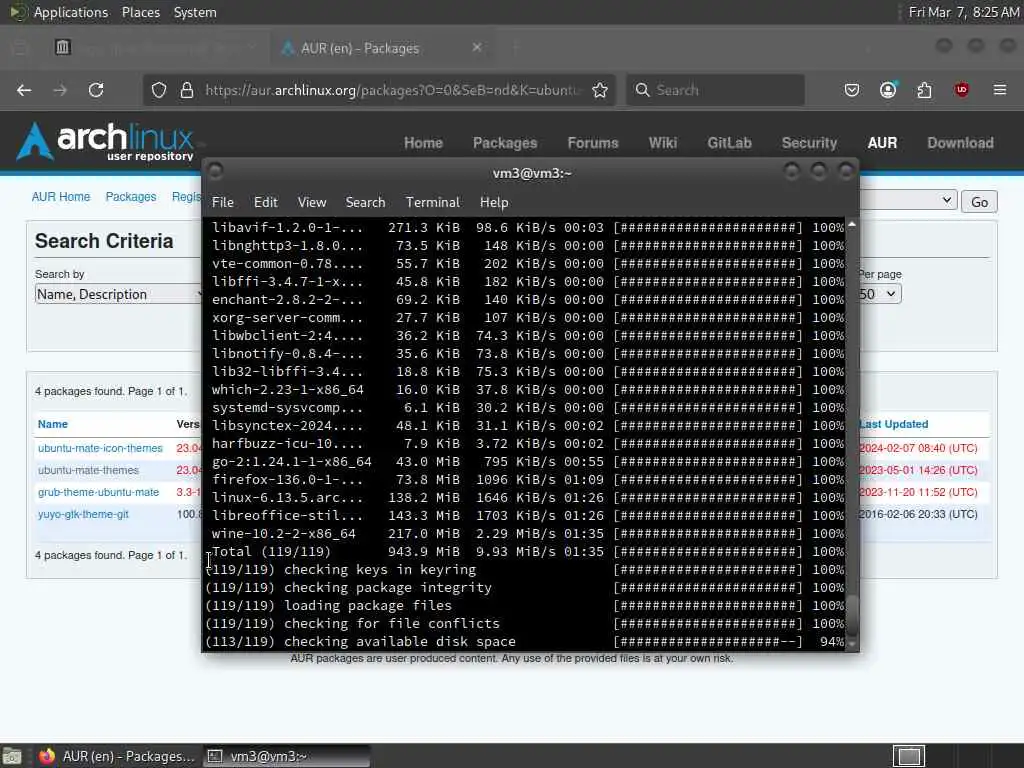Click the terminal vertical scrollbar thumb

(x=852, y=614)
